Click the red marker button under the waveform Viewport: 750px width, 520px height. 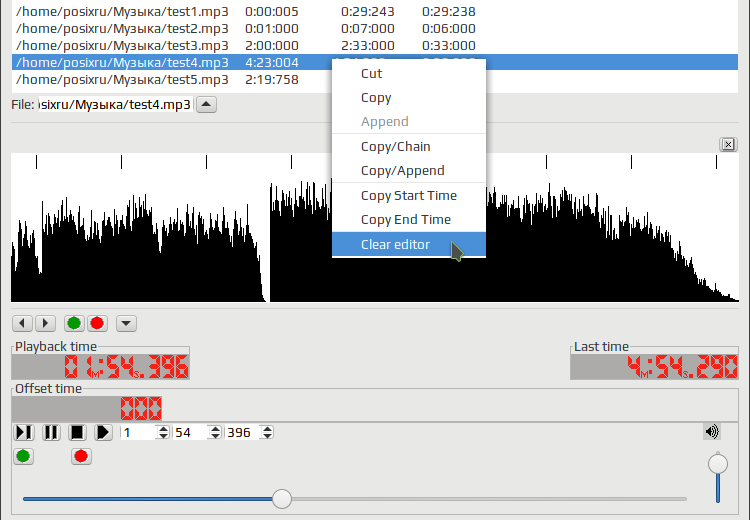point(97,323)
